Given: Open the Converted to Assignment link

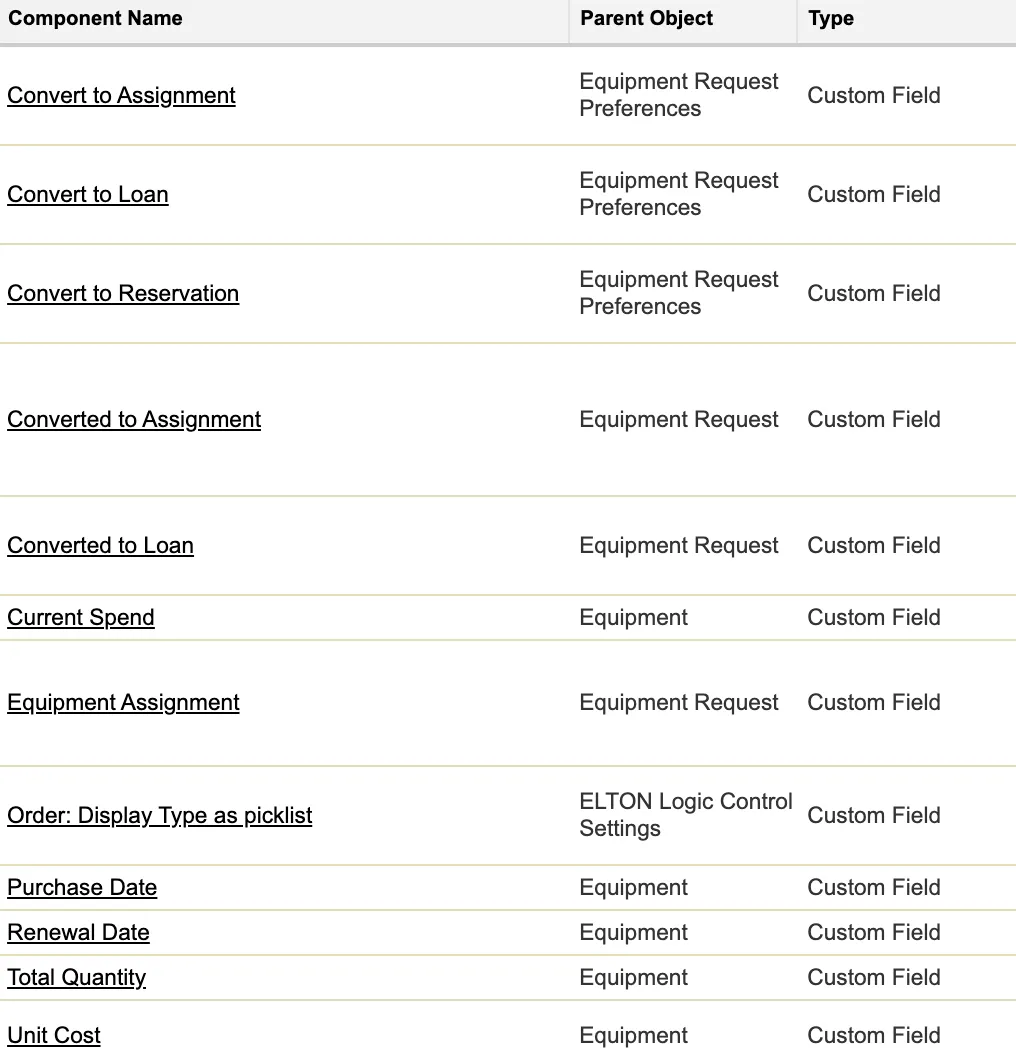Looking at the screenshot, I should tap(134, 420).
